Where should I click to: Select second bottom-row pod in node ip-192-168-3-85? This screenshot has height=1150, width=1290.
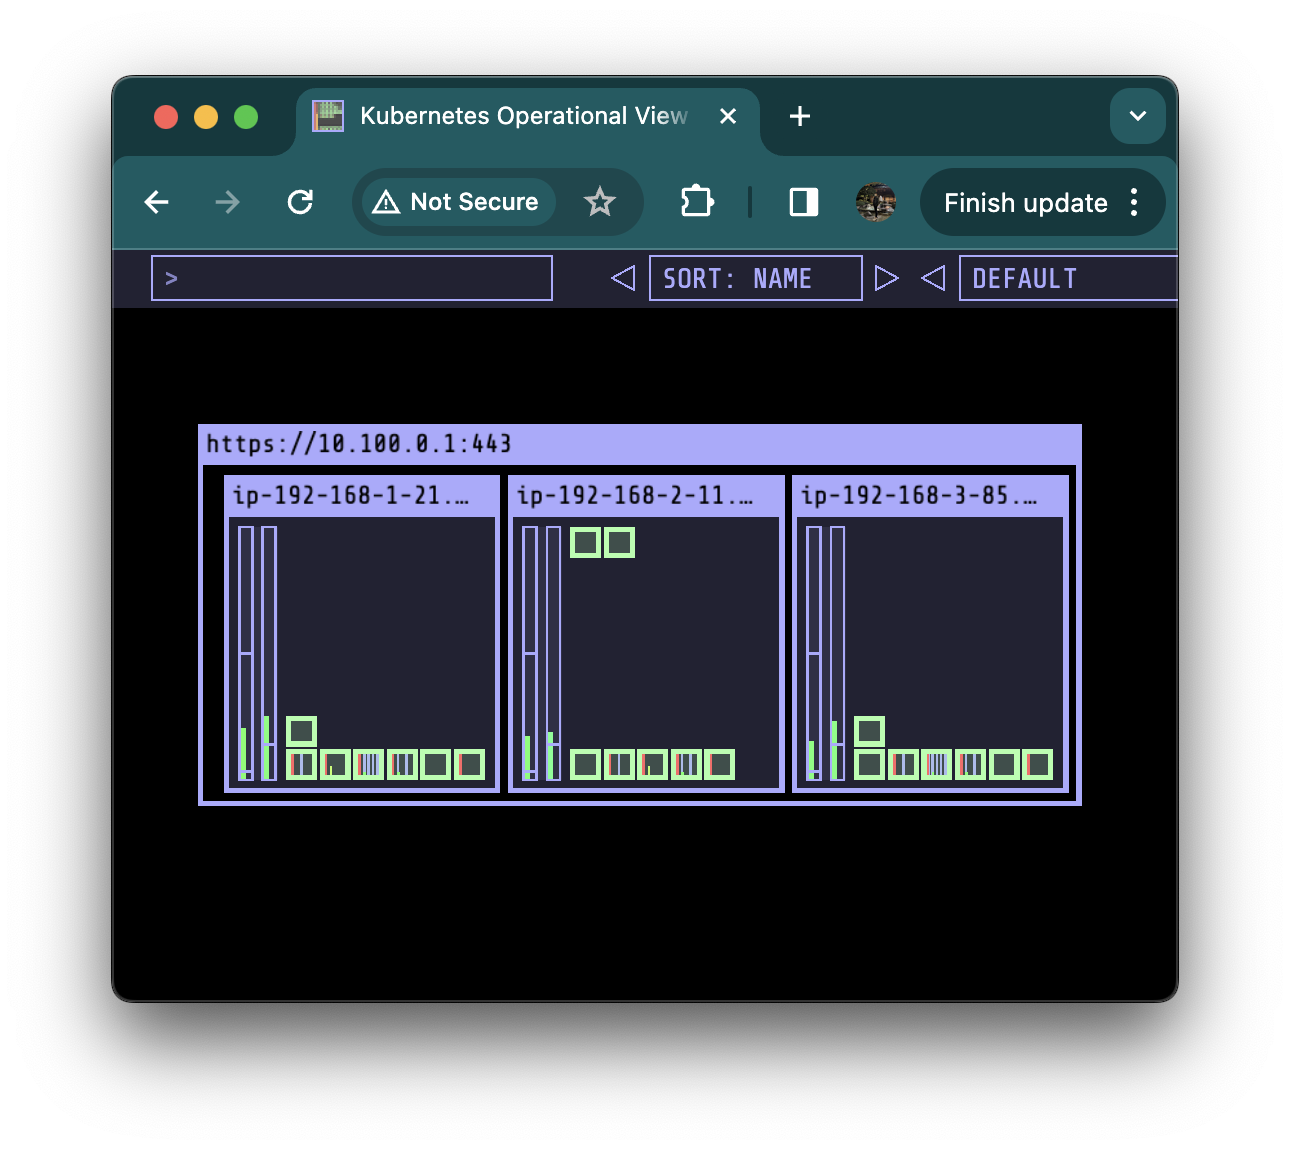903,765
